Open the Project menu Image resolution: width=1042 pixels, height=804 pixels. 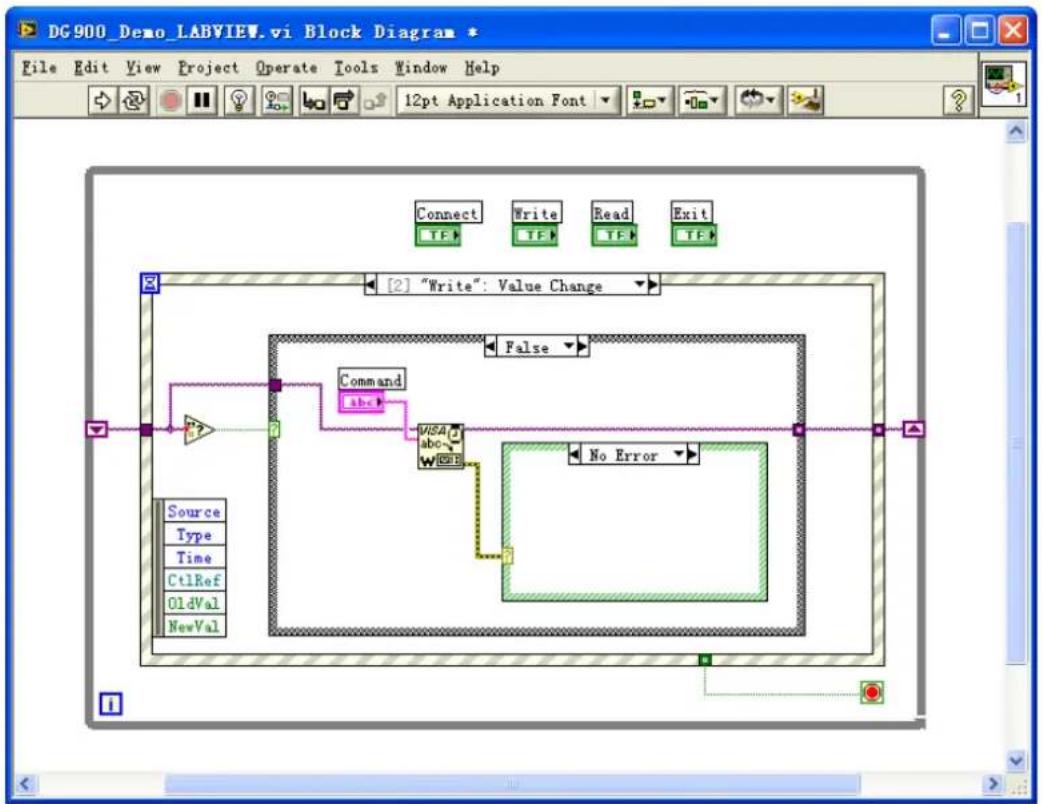coord(208,68)
